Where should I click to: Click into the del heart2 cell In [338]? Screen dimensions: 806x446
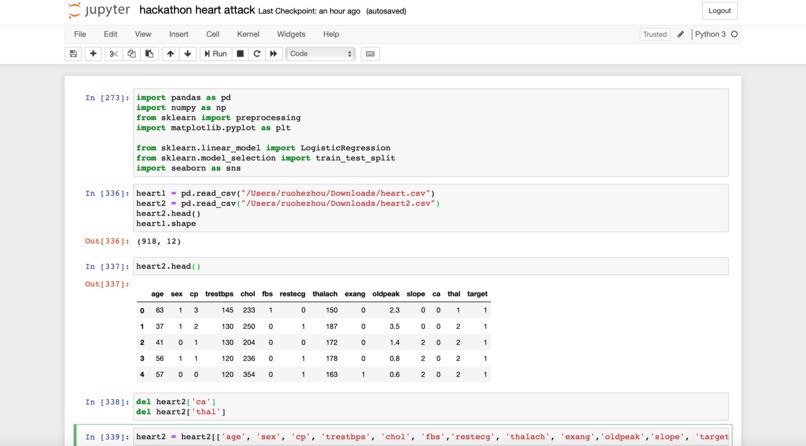pyautogui.click(x=431, y=406)
